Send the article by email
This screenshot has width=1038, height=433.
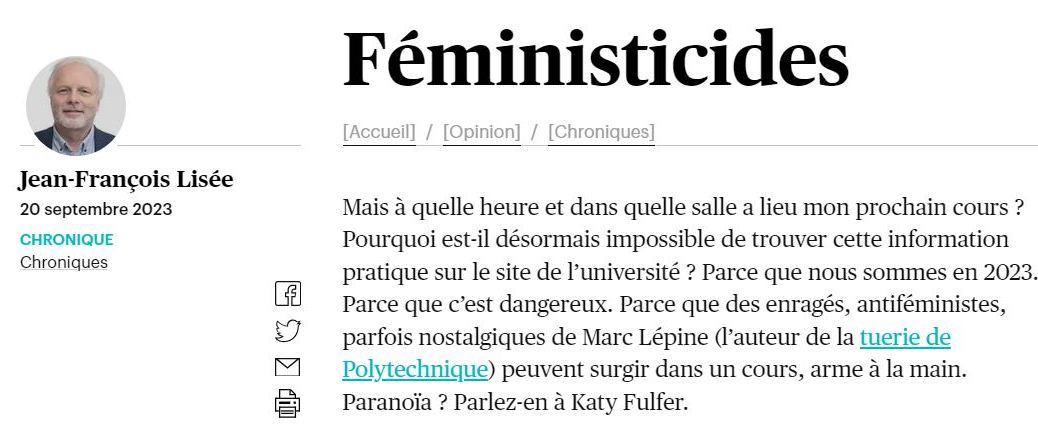[287, 367]
